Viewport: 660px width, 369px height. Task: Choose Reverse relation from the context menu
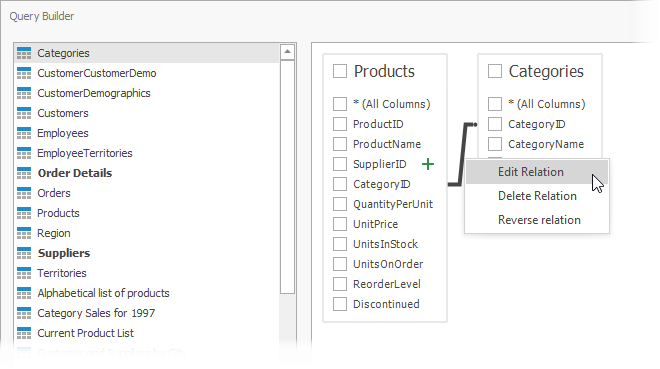tap(537, 220)
